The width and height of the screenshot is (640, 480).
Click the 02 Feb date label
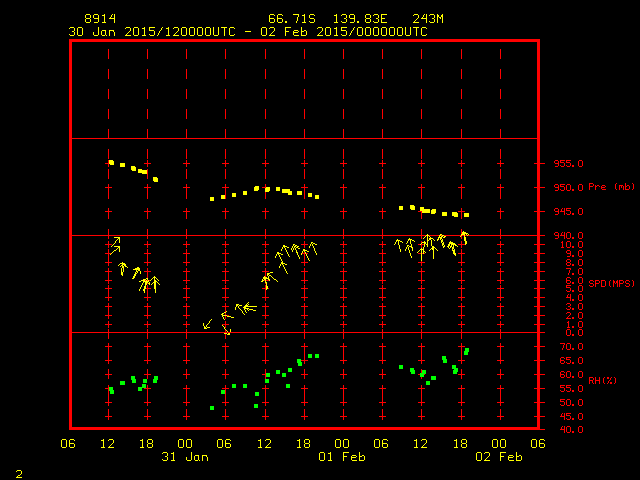499,457
